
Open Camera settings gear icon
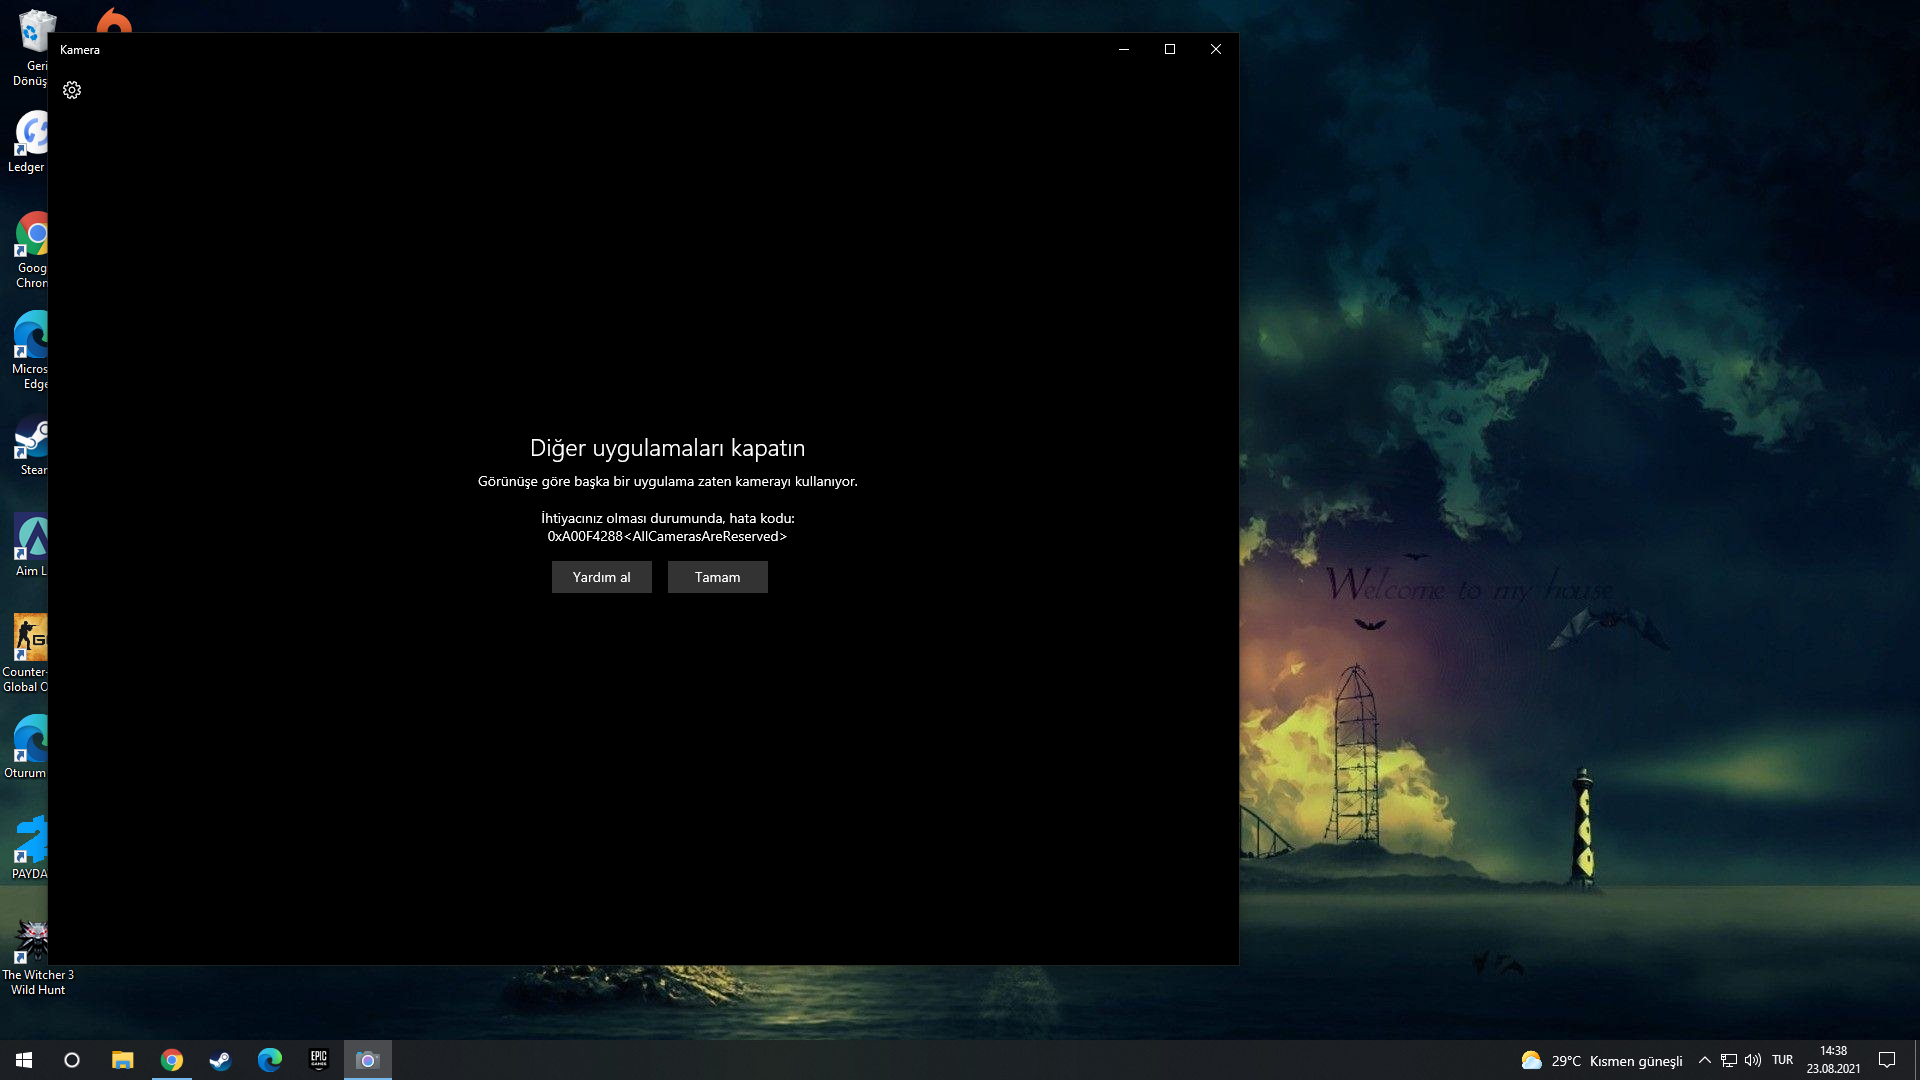(72, 90)
